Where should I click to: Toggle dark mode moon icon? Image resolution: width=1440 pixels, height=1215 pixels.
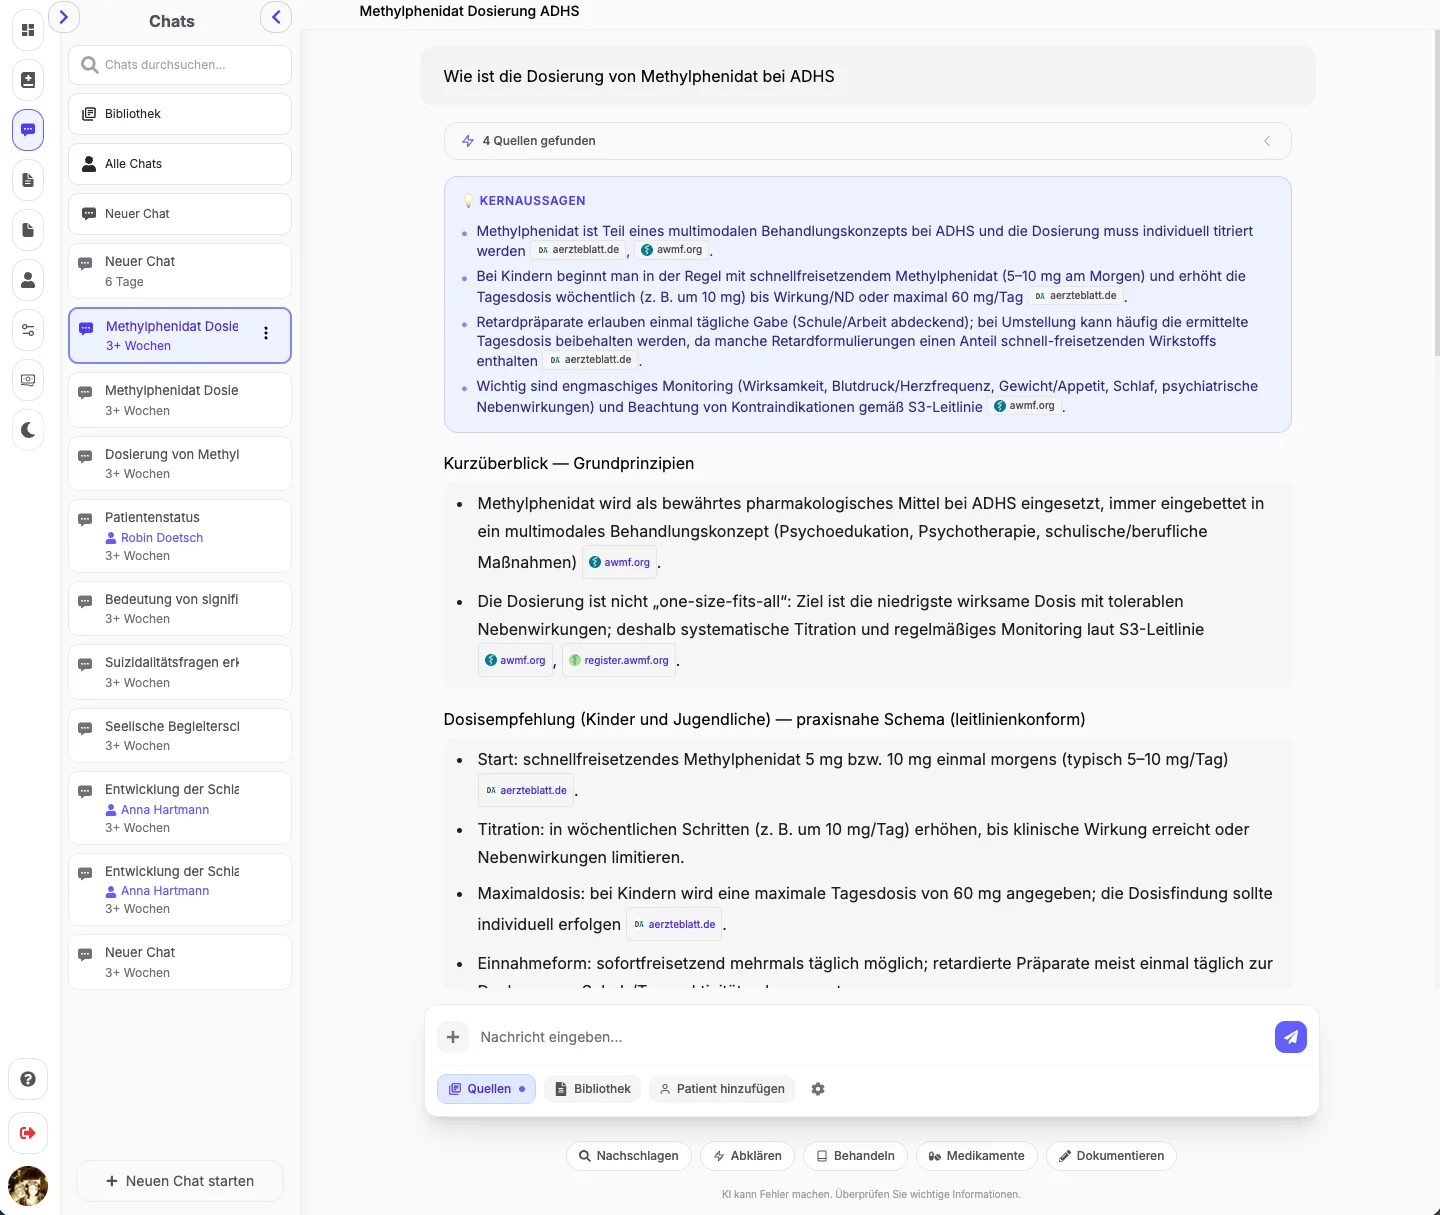coord(28,430)
